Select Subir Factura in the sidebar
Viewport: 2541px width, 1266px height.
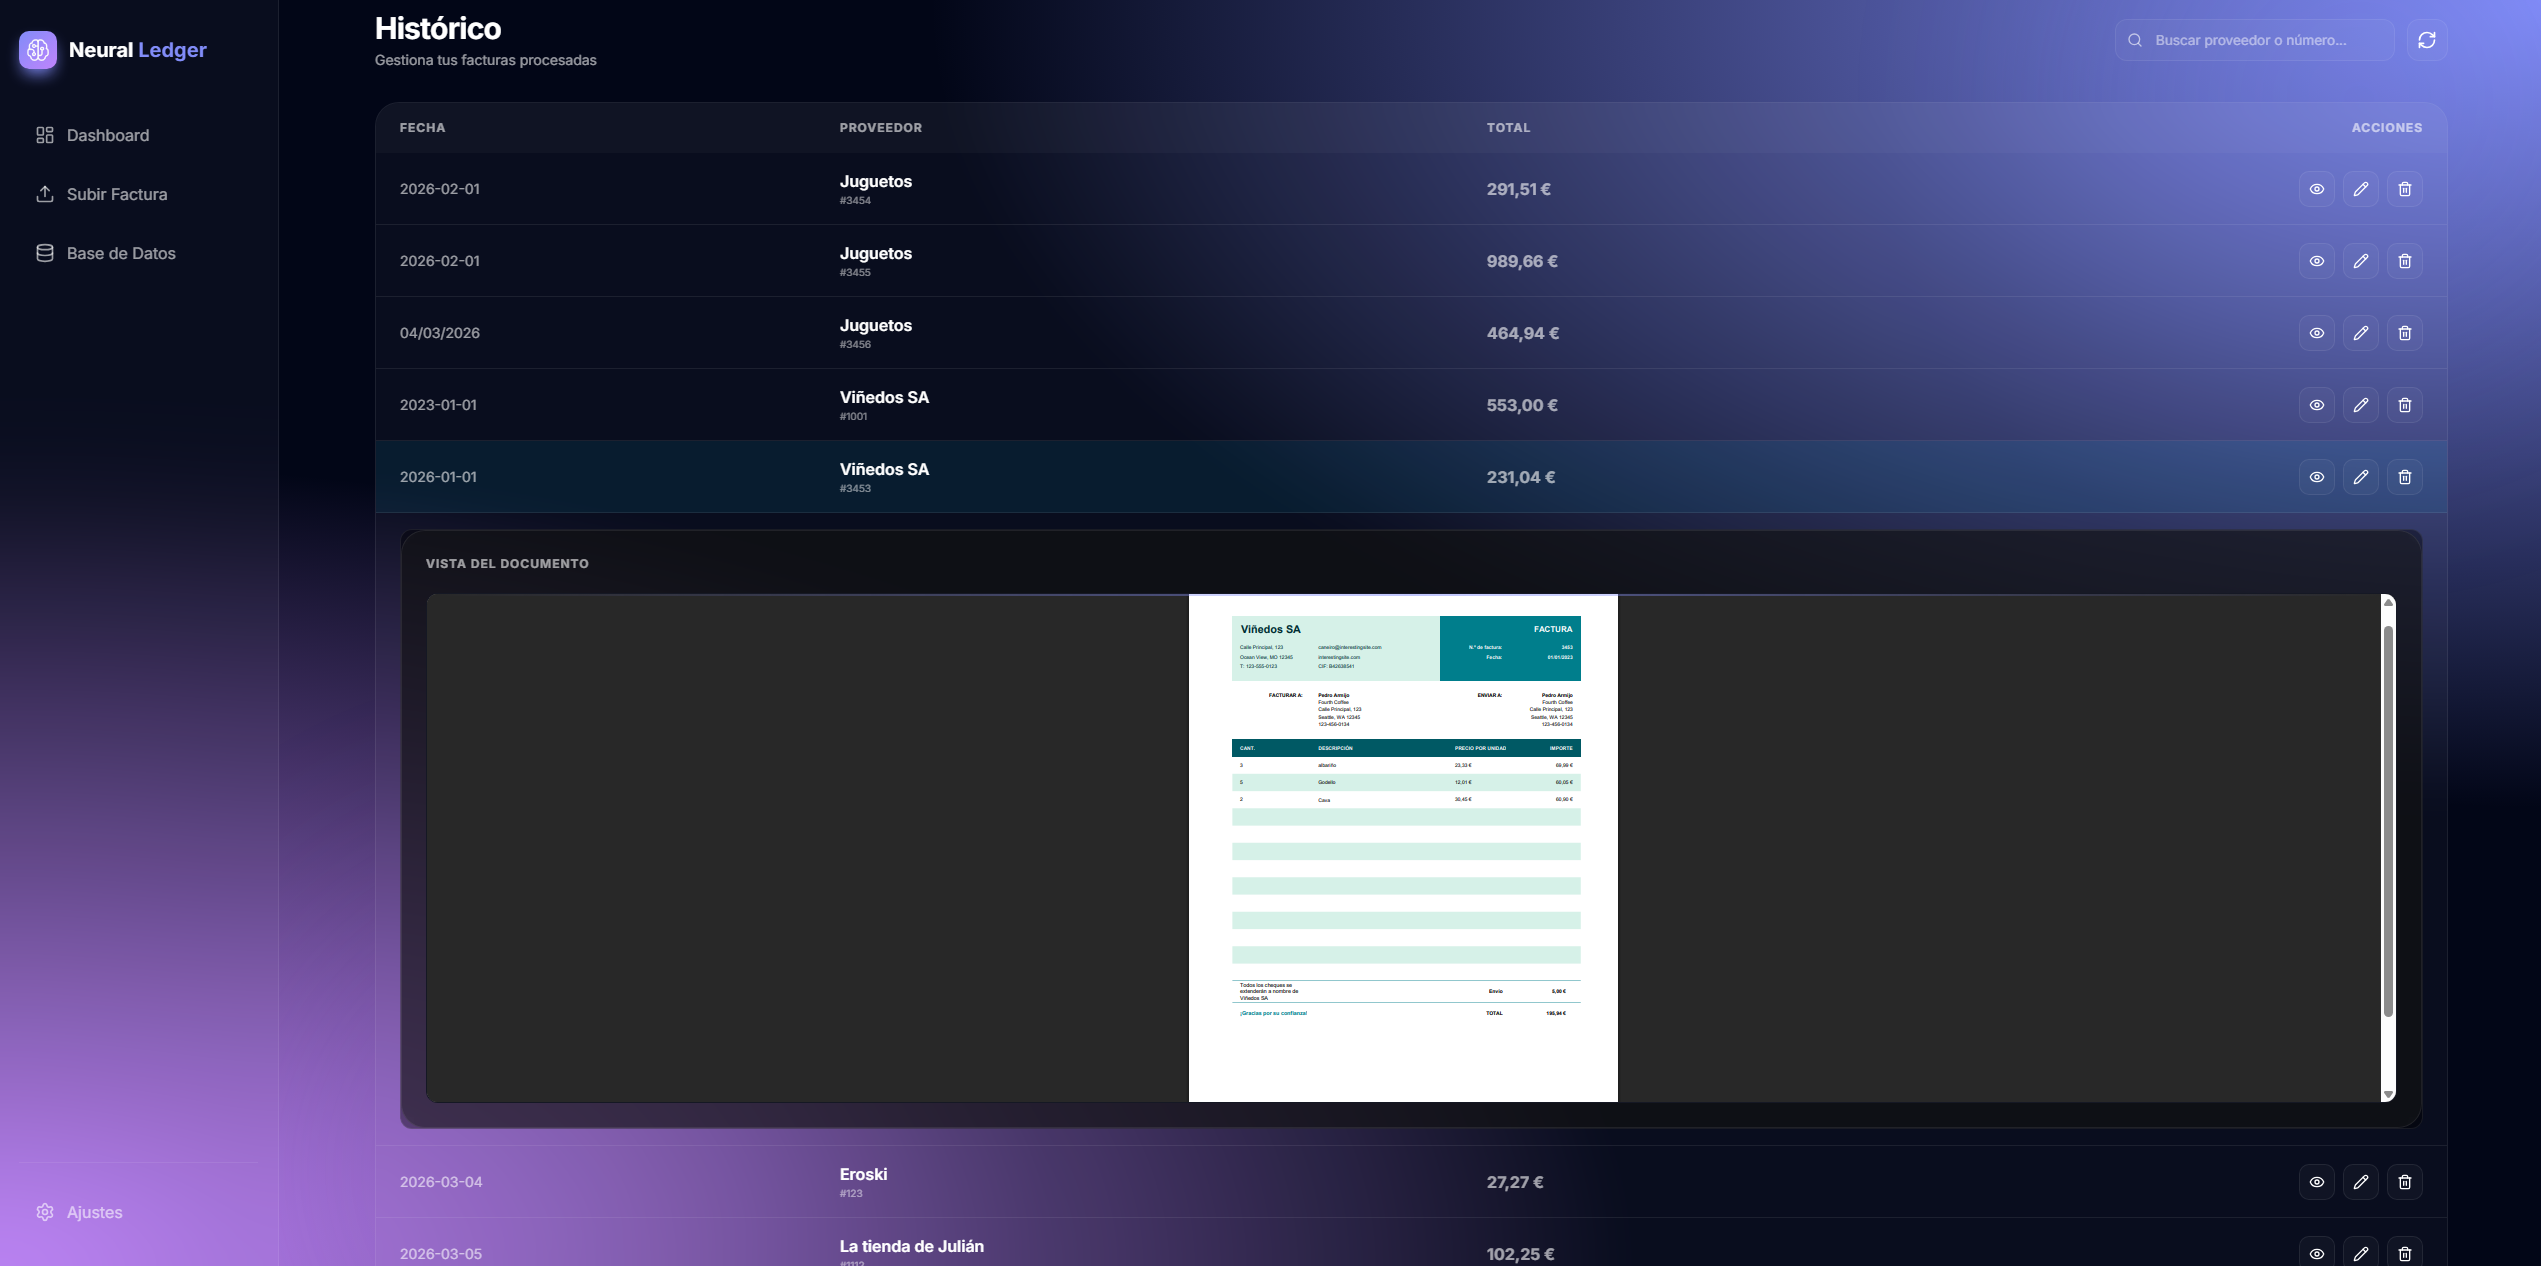point(117,194)
